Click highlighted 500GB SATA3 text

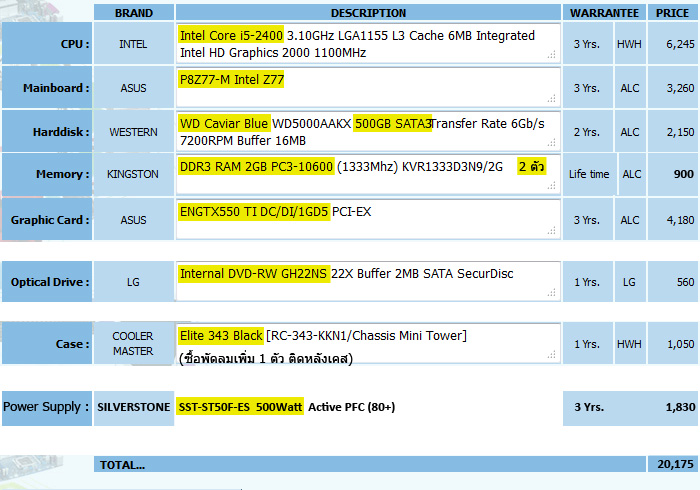point(393,123)
